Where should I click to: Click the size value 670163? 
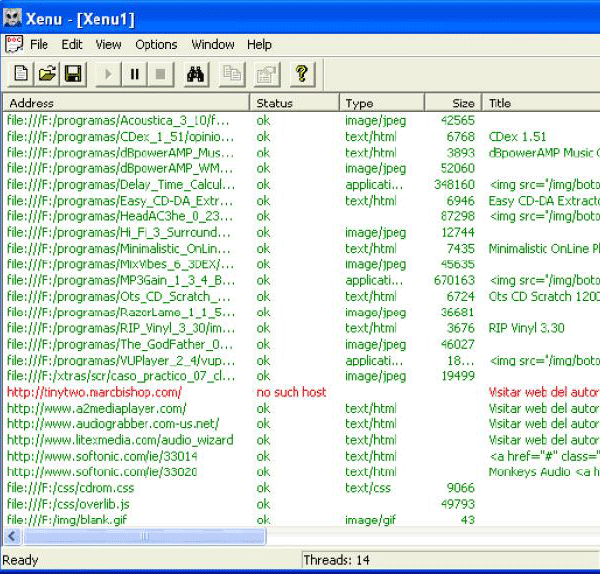click(454, 280)
